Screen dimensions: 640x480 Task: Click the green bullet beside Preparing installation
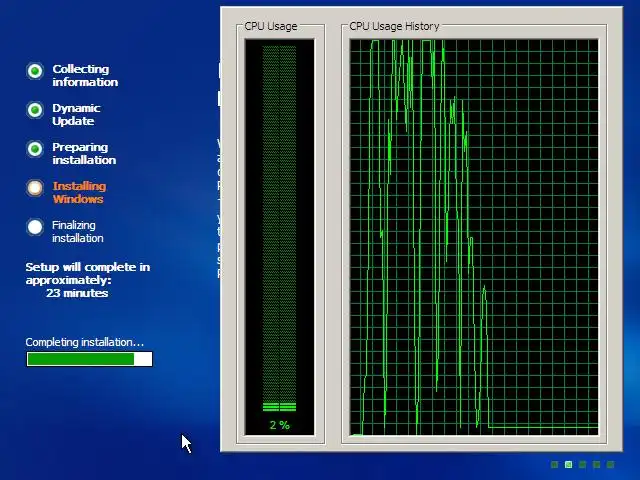(x=35, y=149)
